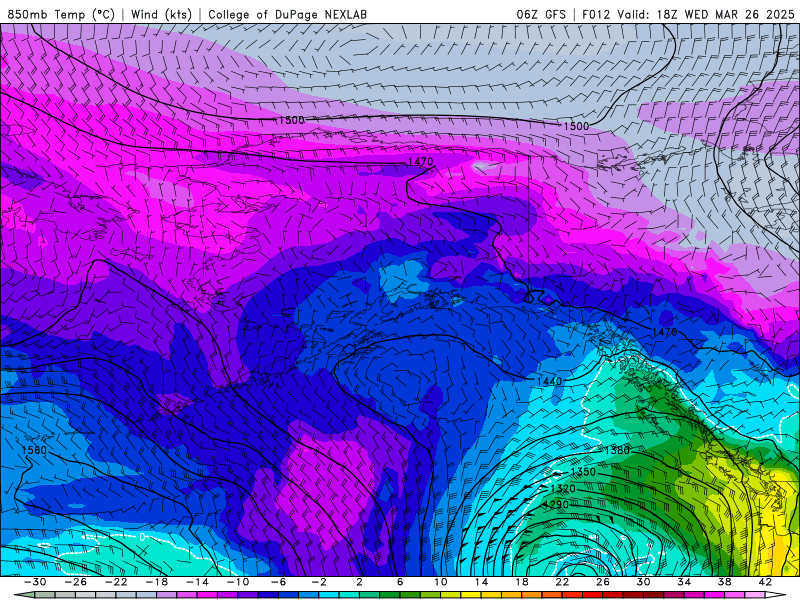This screenshot has width=800, height=600.
Task: Click the 18 value on the color scale
Action: pos(521,582)
